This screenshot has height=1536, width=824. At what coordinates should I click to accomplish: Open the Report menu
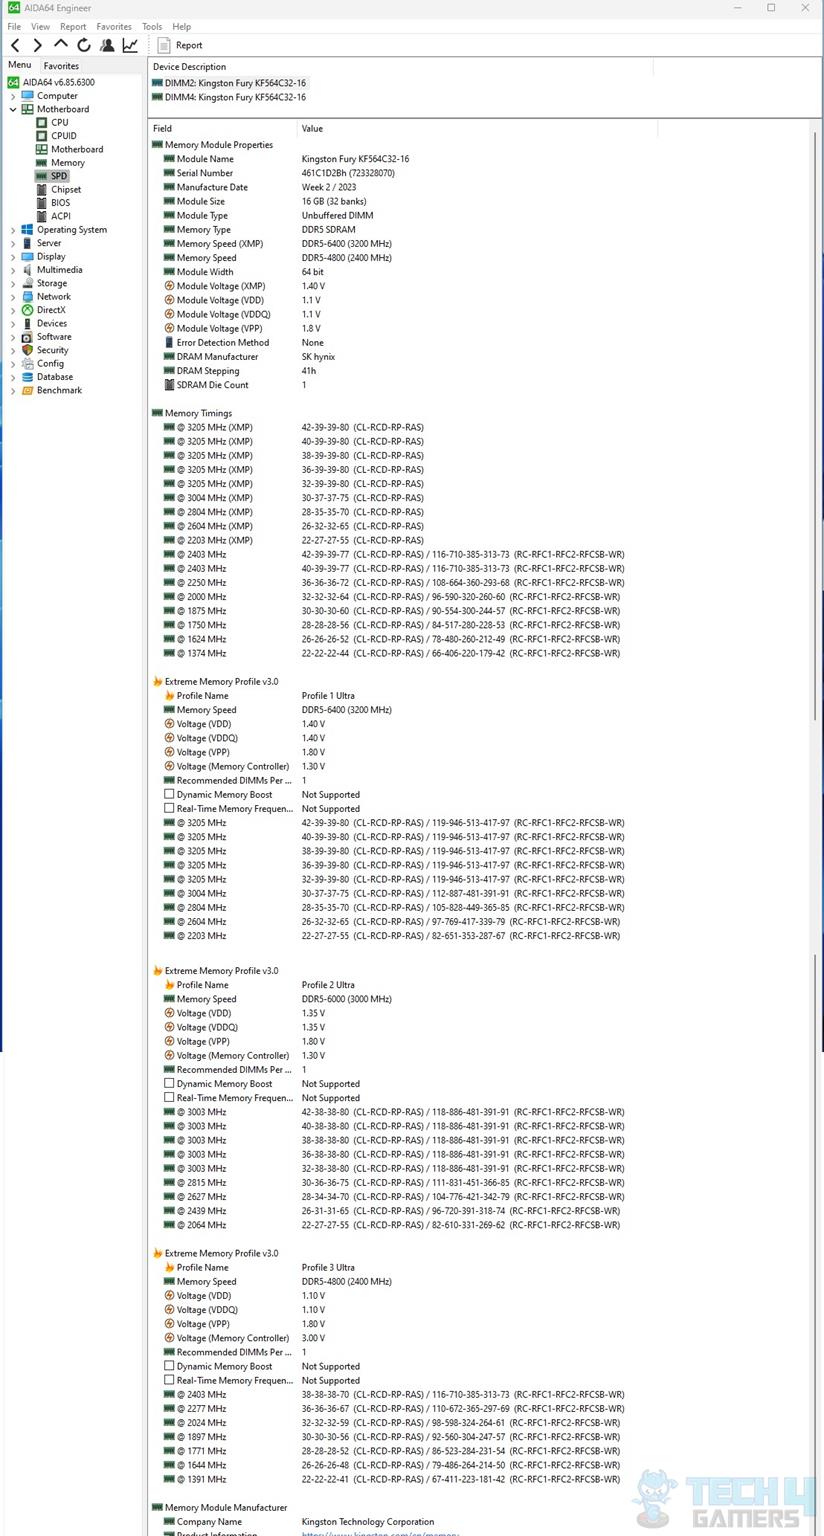[73, 27]
